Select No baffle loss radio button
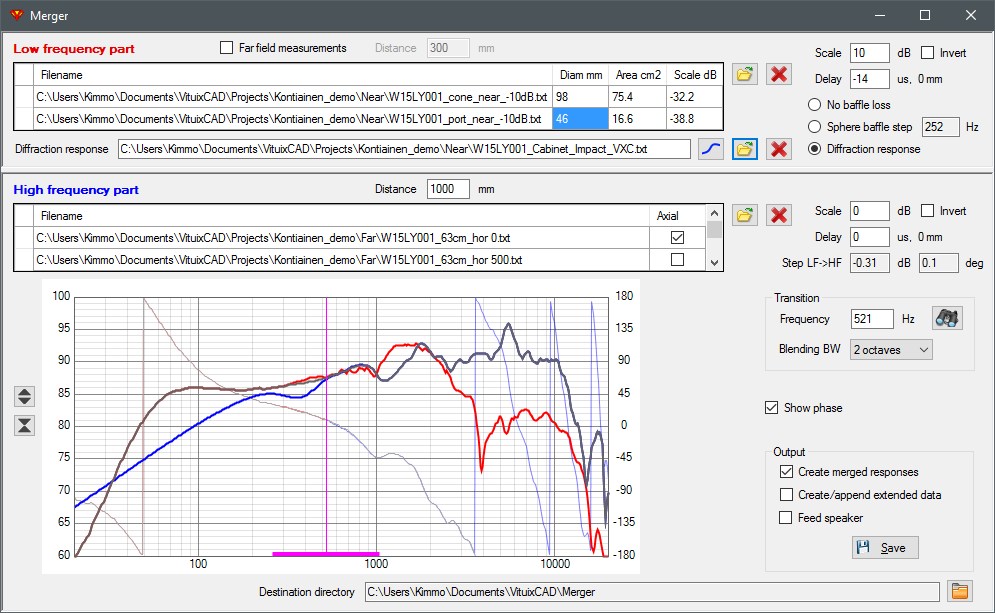This screenshot has width=995, height=613. click(x=814, y=105)
